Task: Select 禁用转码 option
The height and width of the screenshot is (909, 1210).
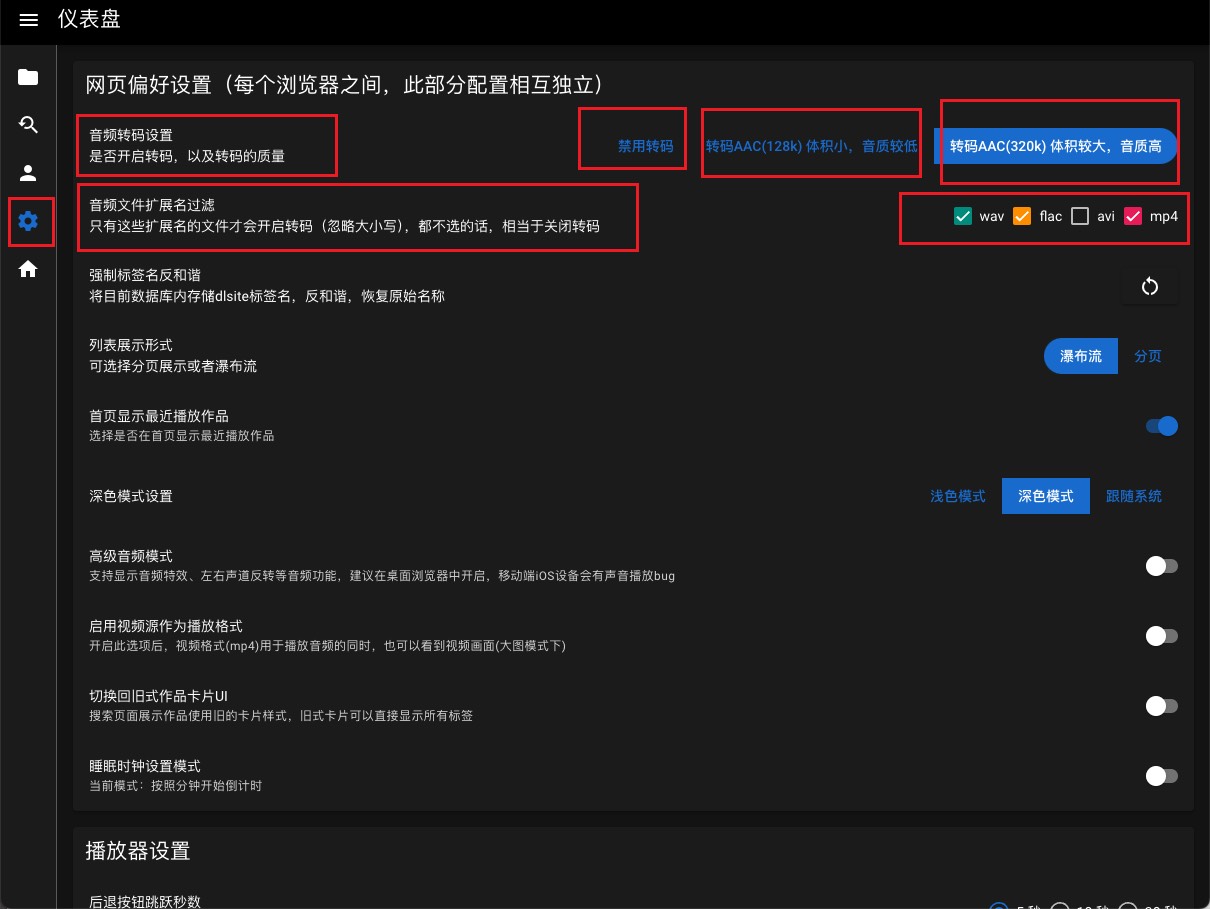Action: click(x=645, y=146)
